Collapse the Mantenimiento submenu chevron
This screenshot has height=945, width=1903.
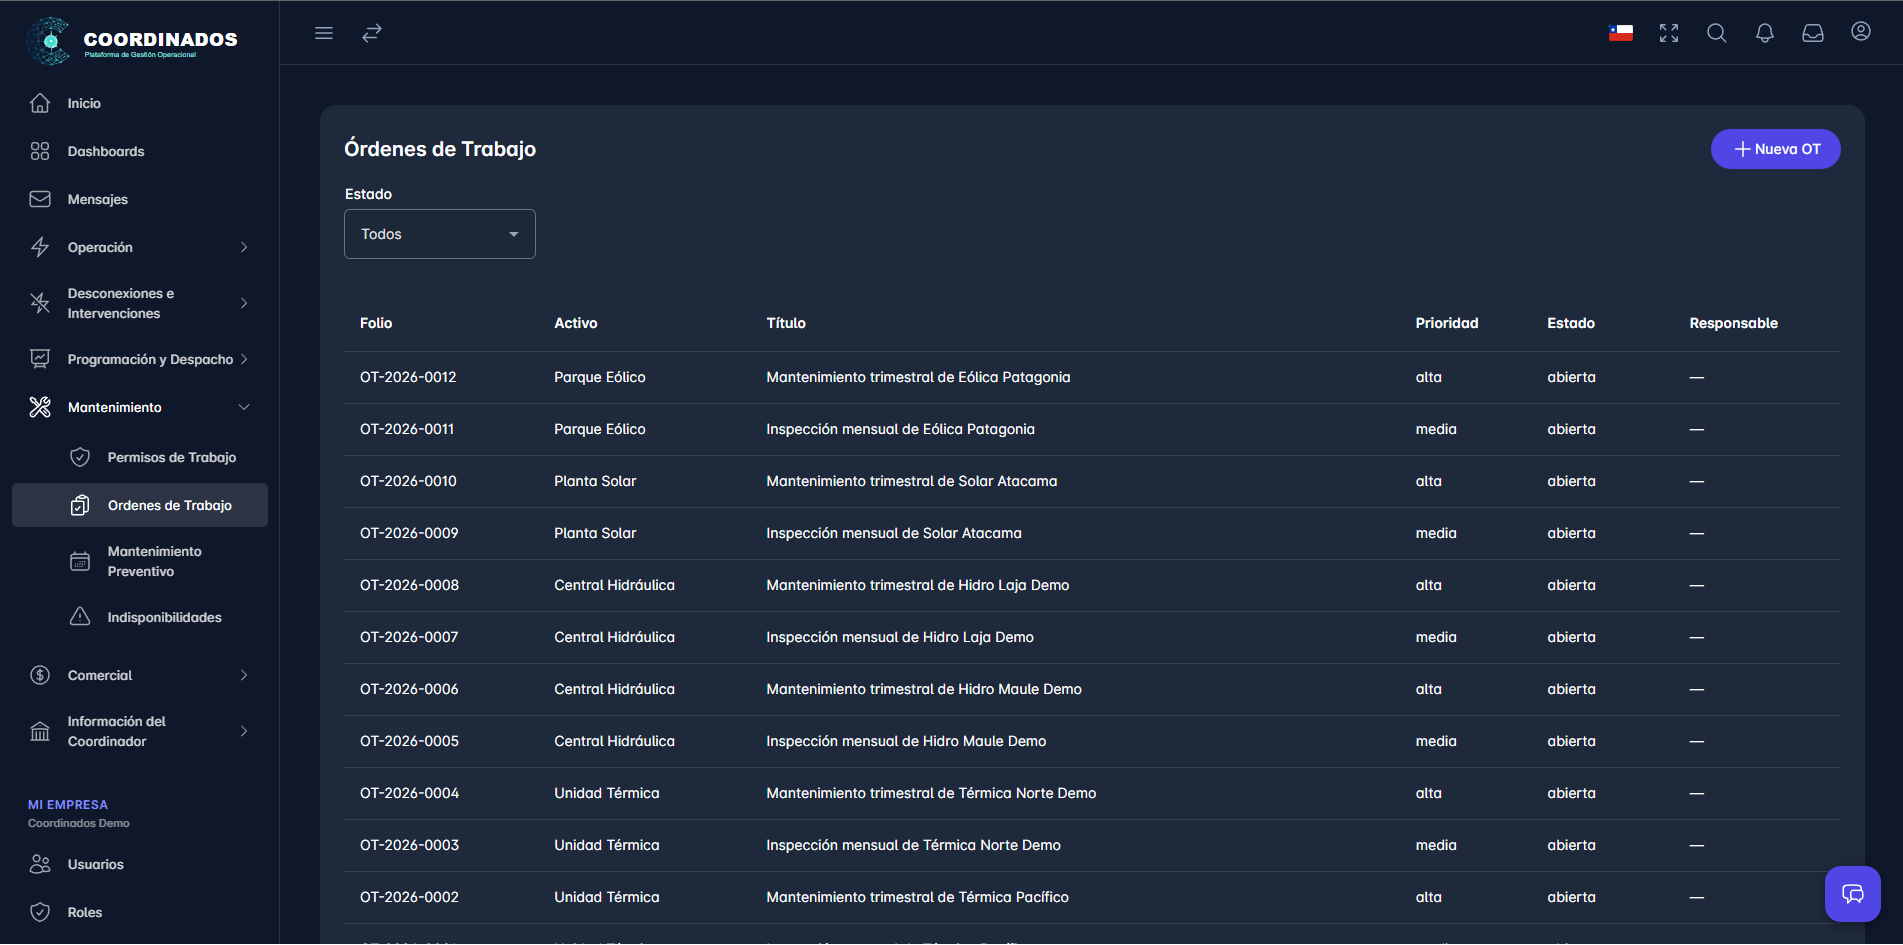point(244,407)
